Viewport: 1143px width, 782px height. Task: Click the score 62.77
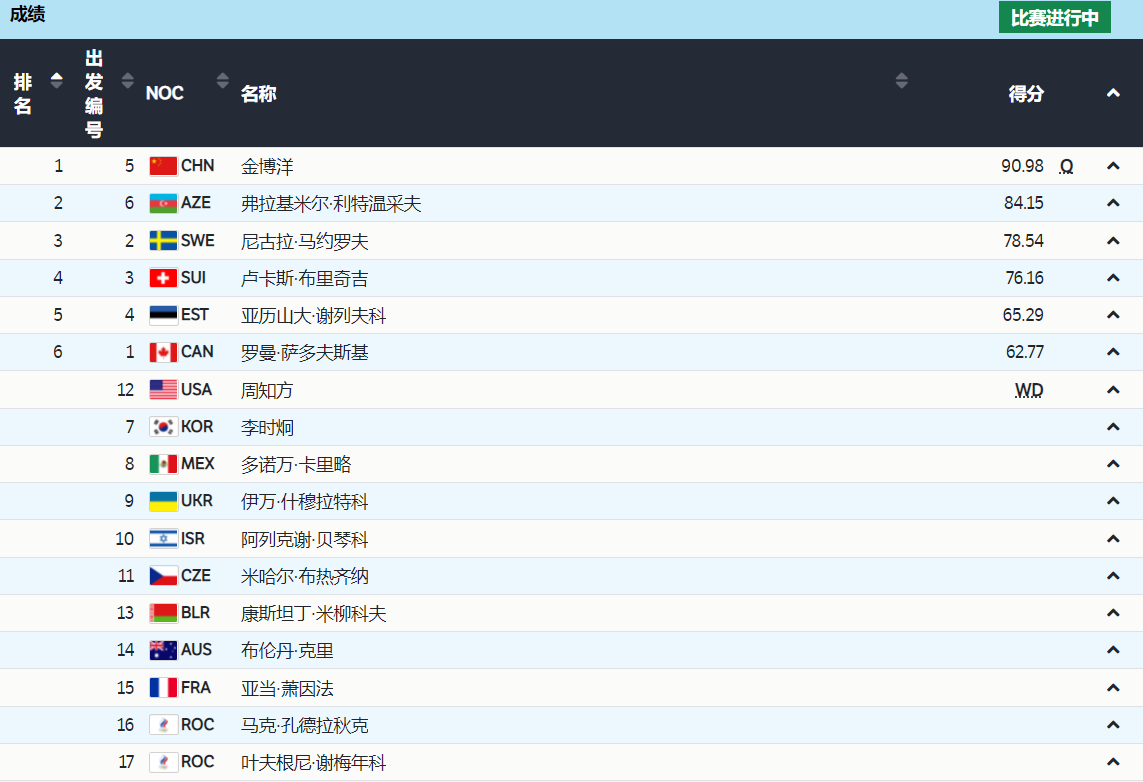(1024, 352)
